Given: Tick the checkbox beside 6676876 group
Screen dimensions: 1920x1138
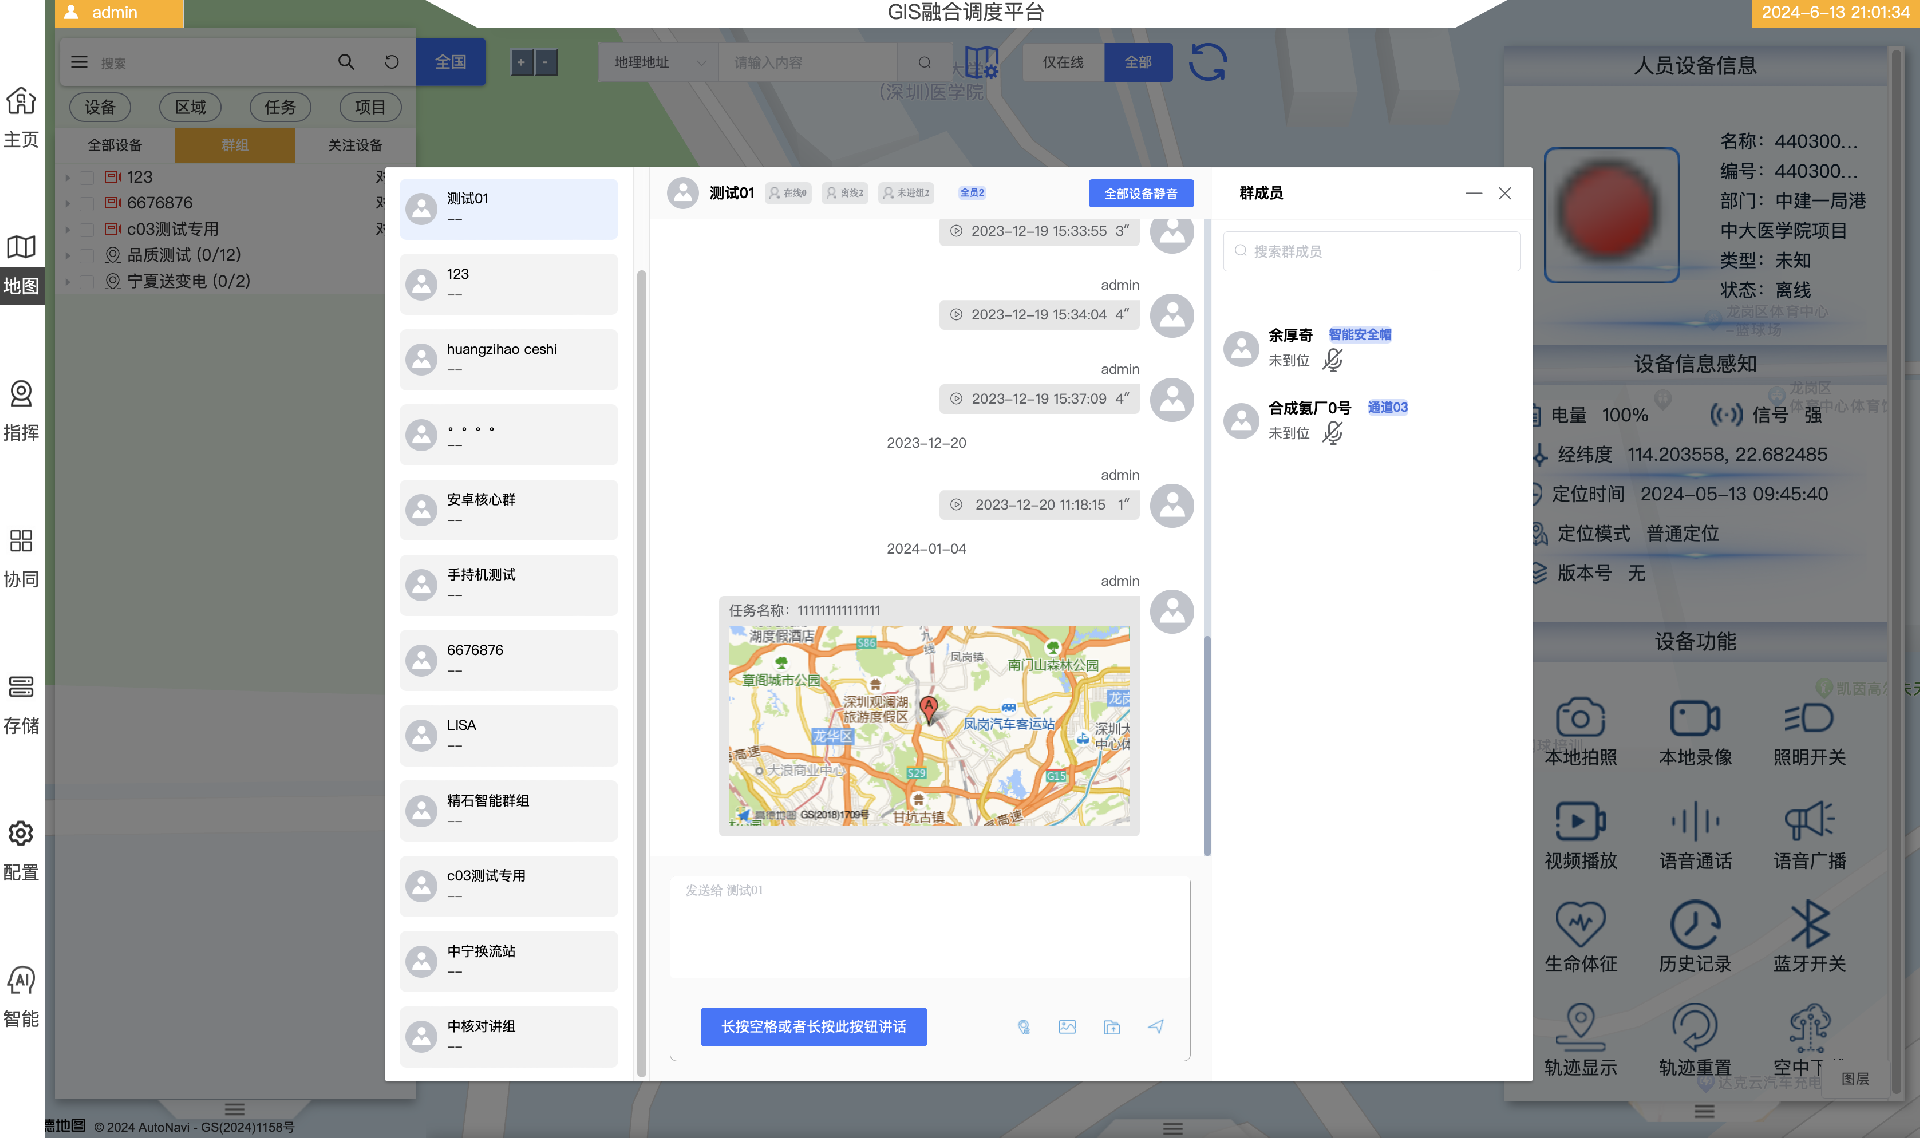Looking at the screenshot, I should coord(87,203).
